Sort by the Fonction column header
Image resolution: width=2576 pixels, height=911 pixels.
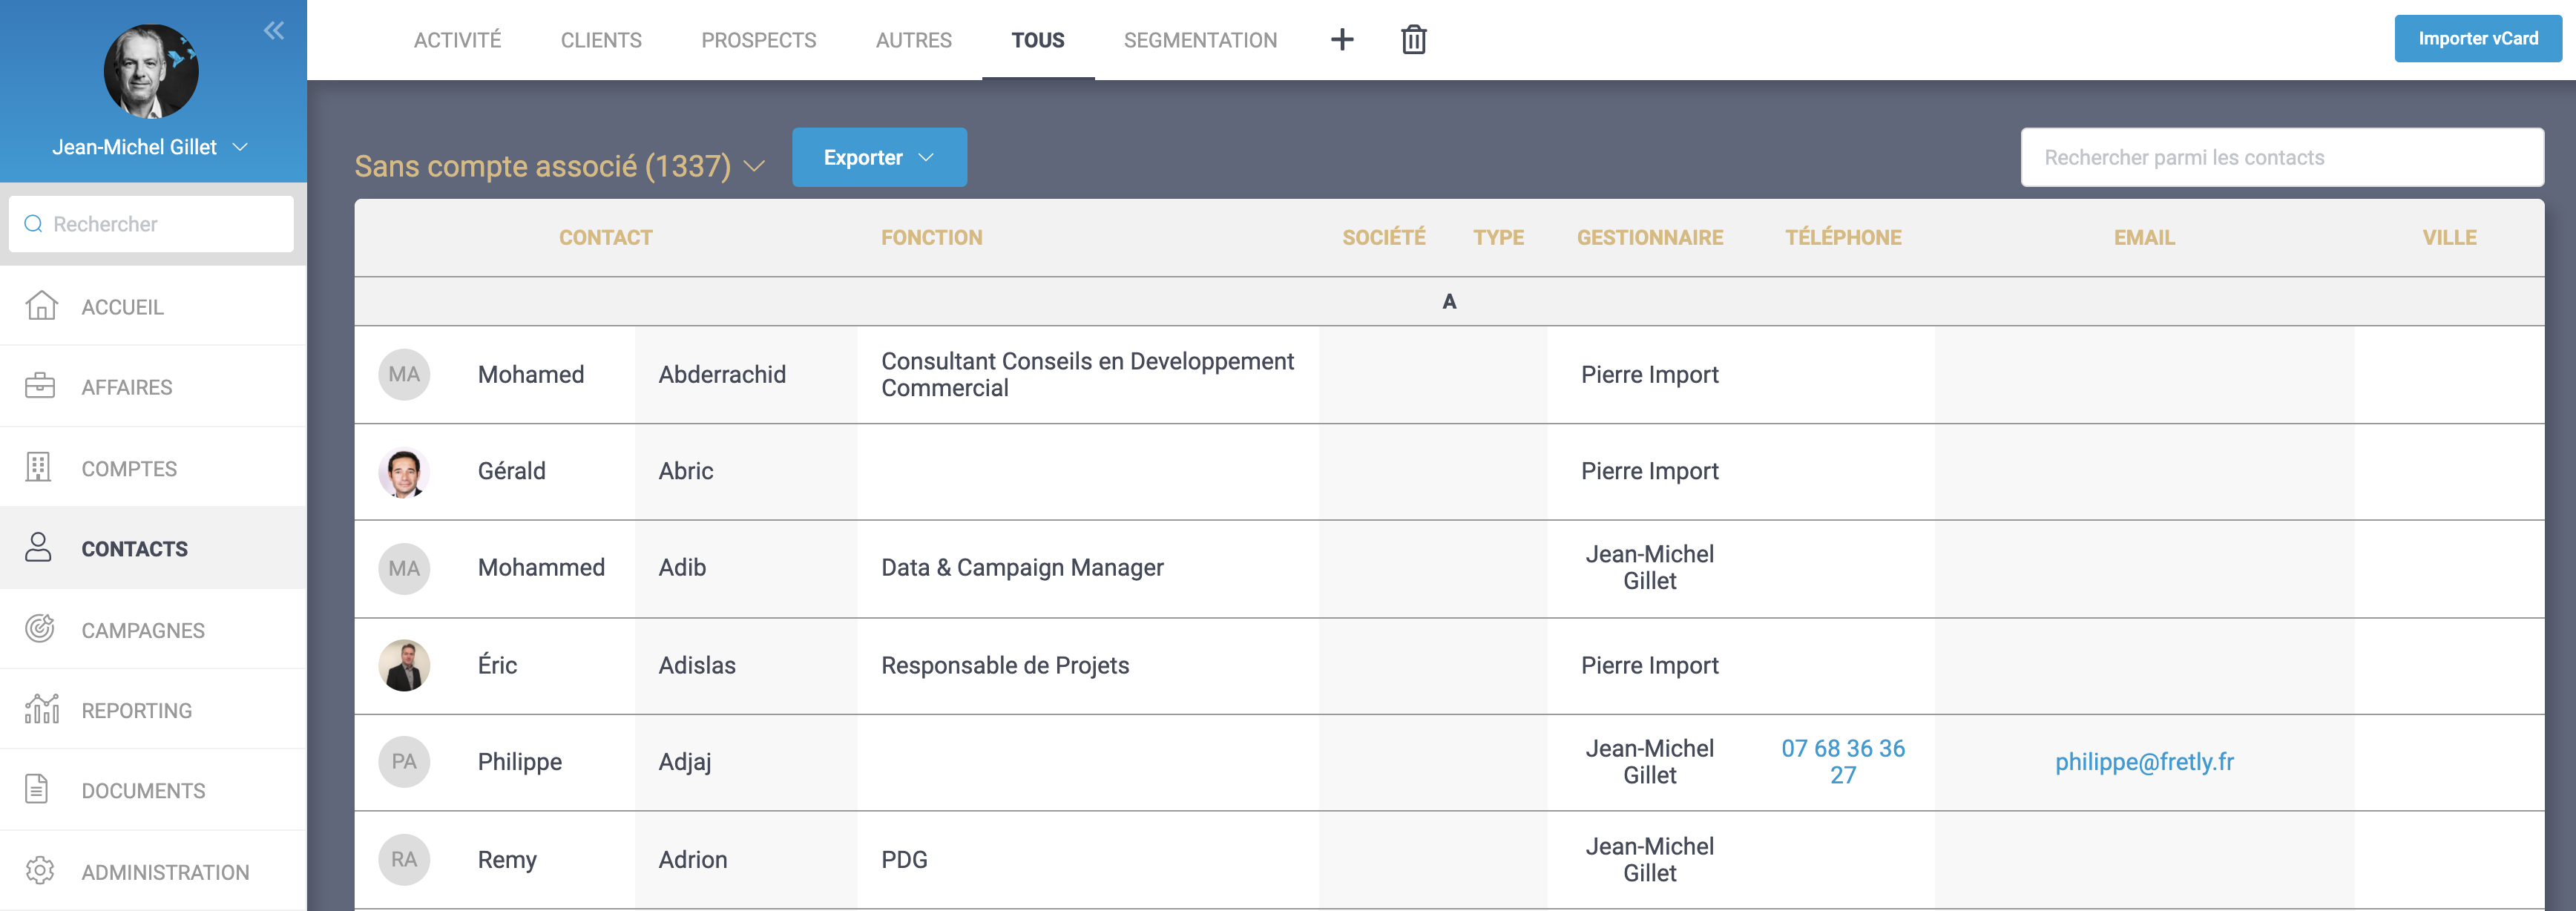click(x=931, y=238)
